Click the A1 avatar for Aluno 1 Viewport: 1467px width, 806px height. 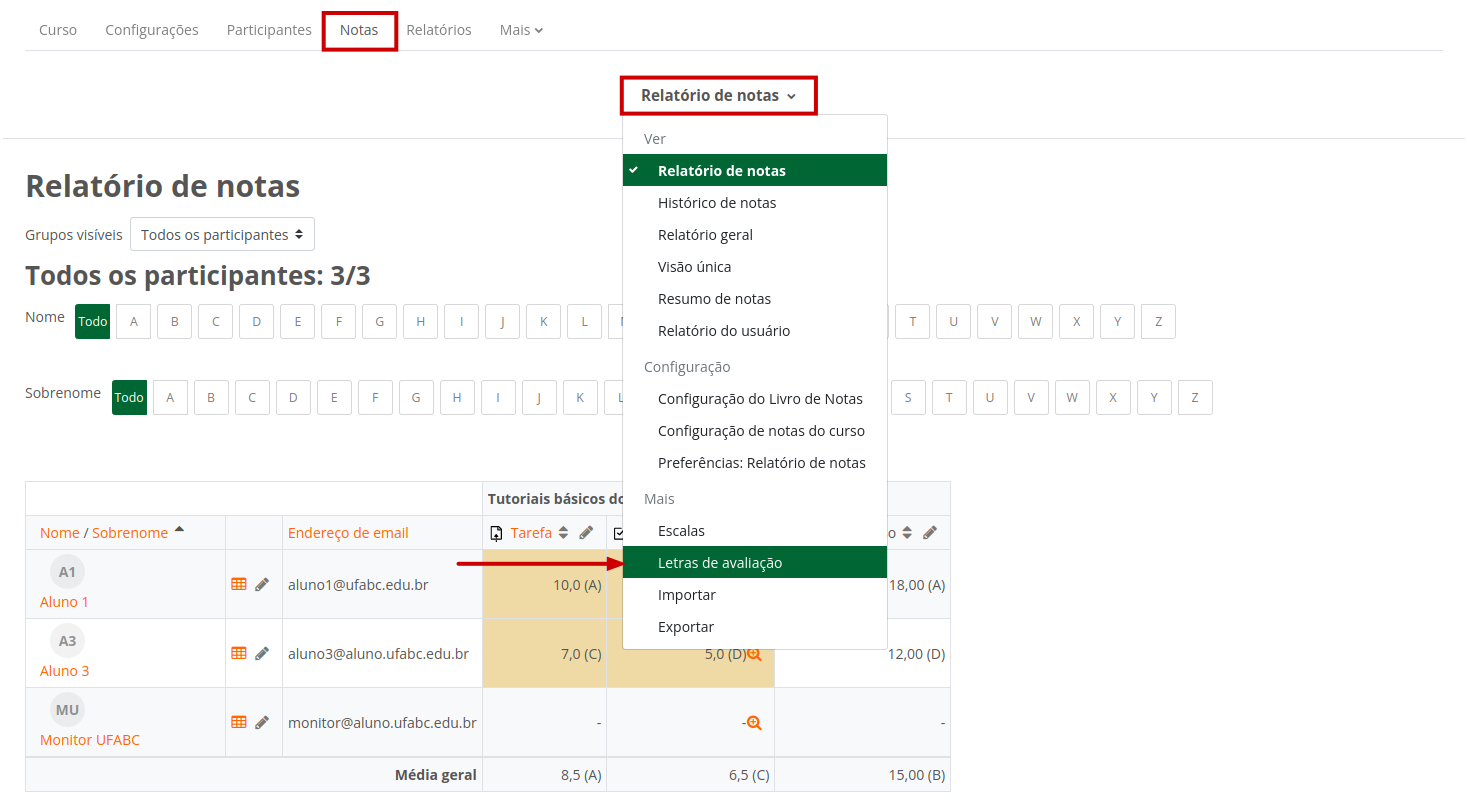tap(67, 572)
